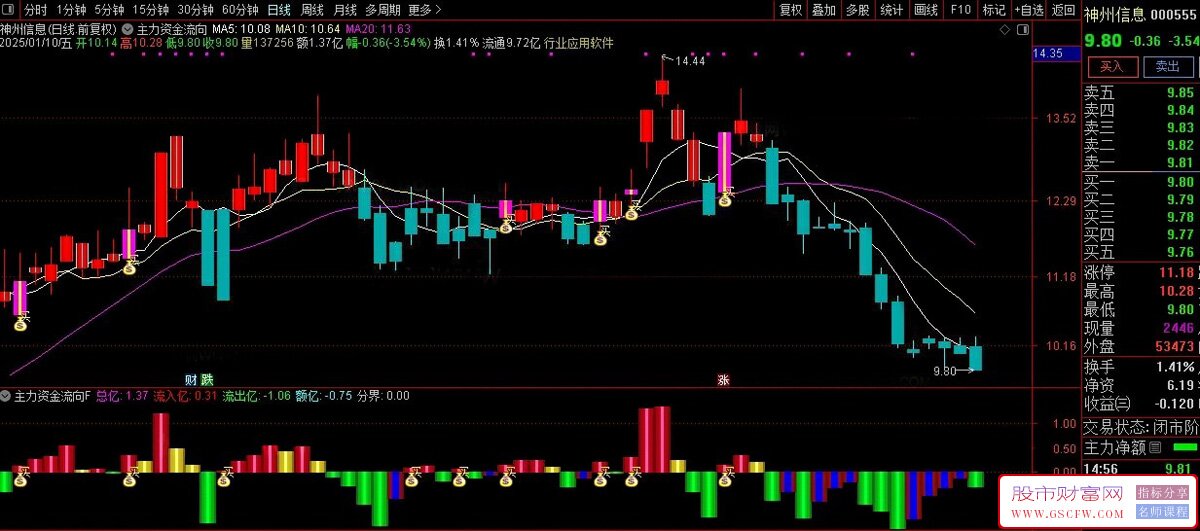Click the 神州信息(日线.前复权) chart title
1200x531 pixels.
click(60, 29)
